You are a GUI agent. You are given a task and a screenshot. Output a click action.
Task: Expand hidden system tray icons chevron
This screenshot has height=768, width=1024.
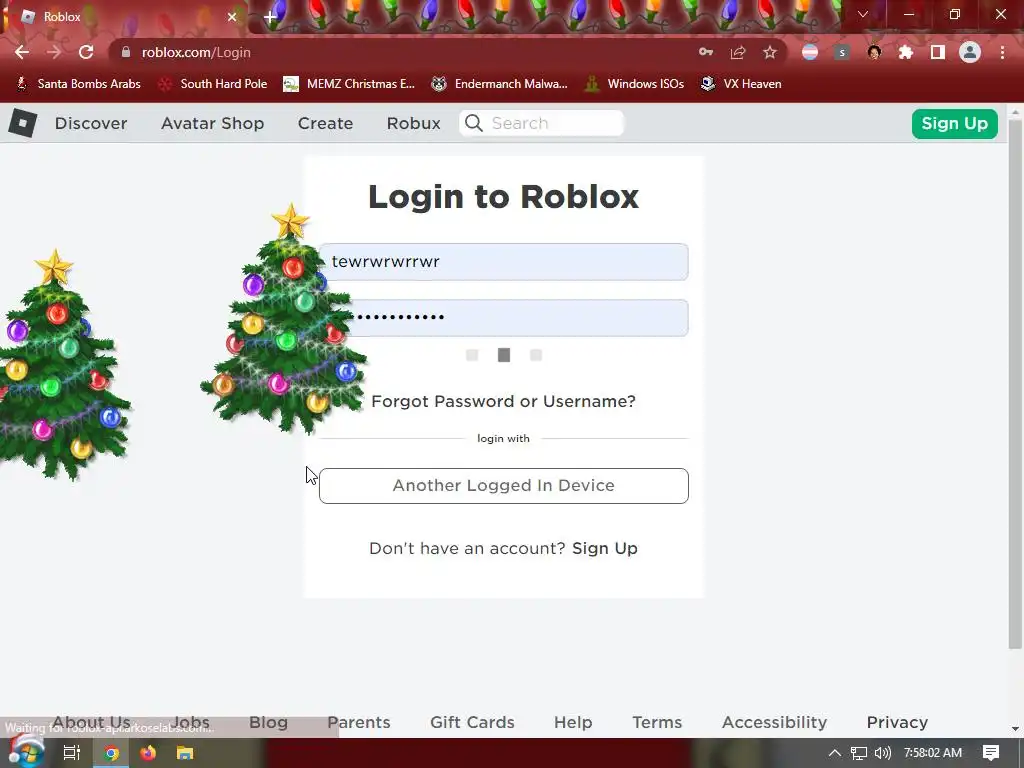pos(835,753)
